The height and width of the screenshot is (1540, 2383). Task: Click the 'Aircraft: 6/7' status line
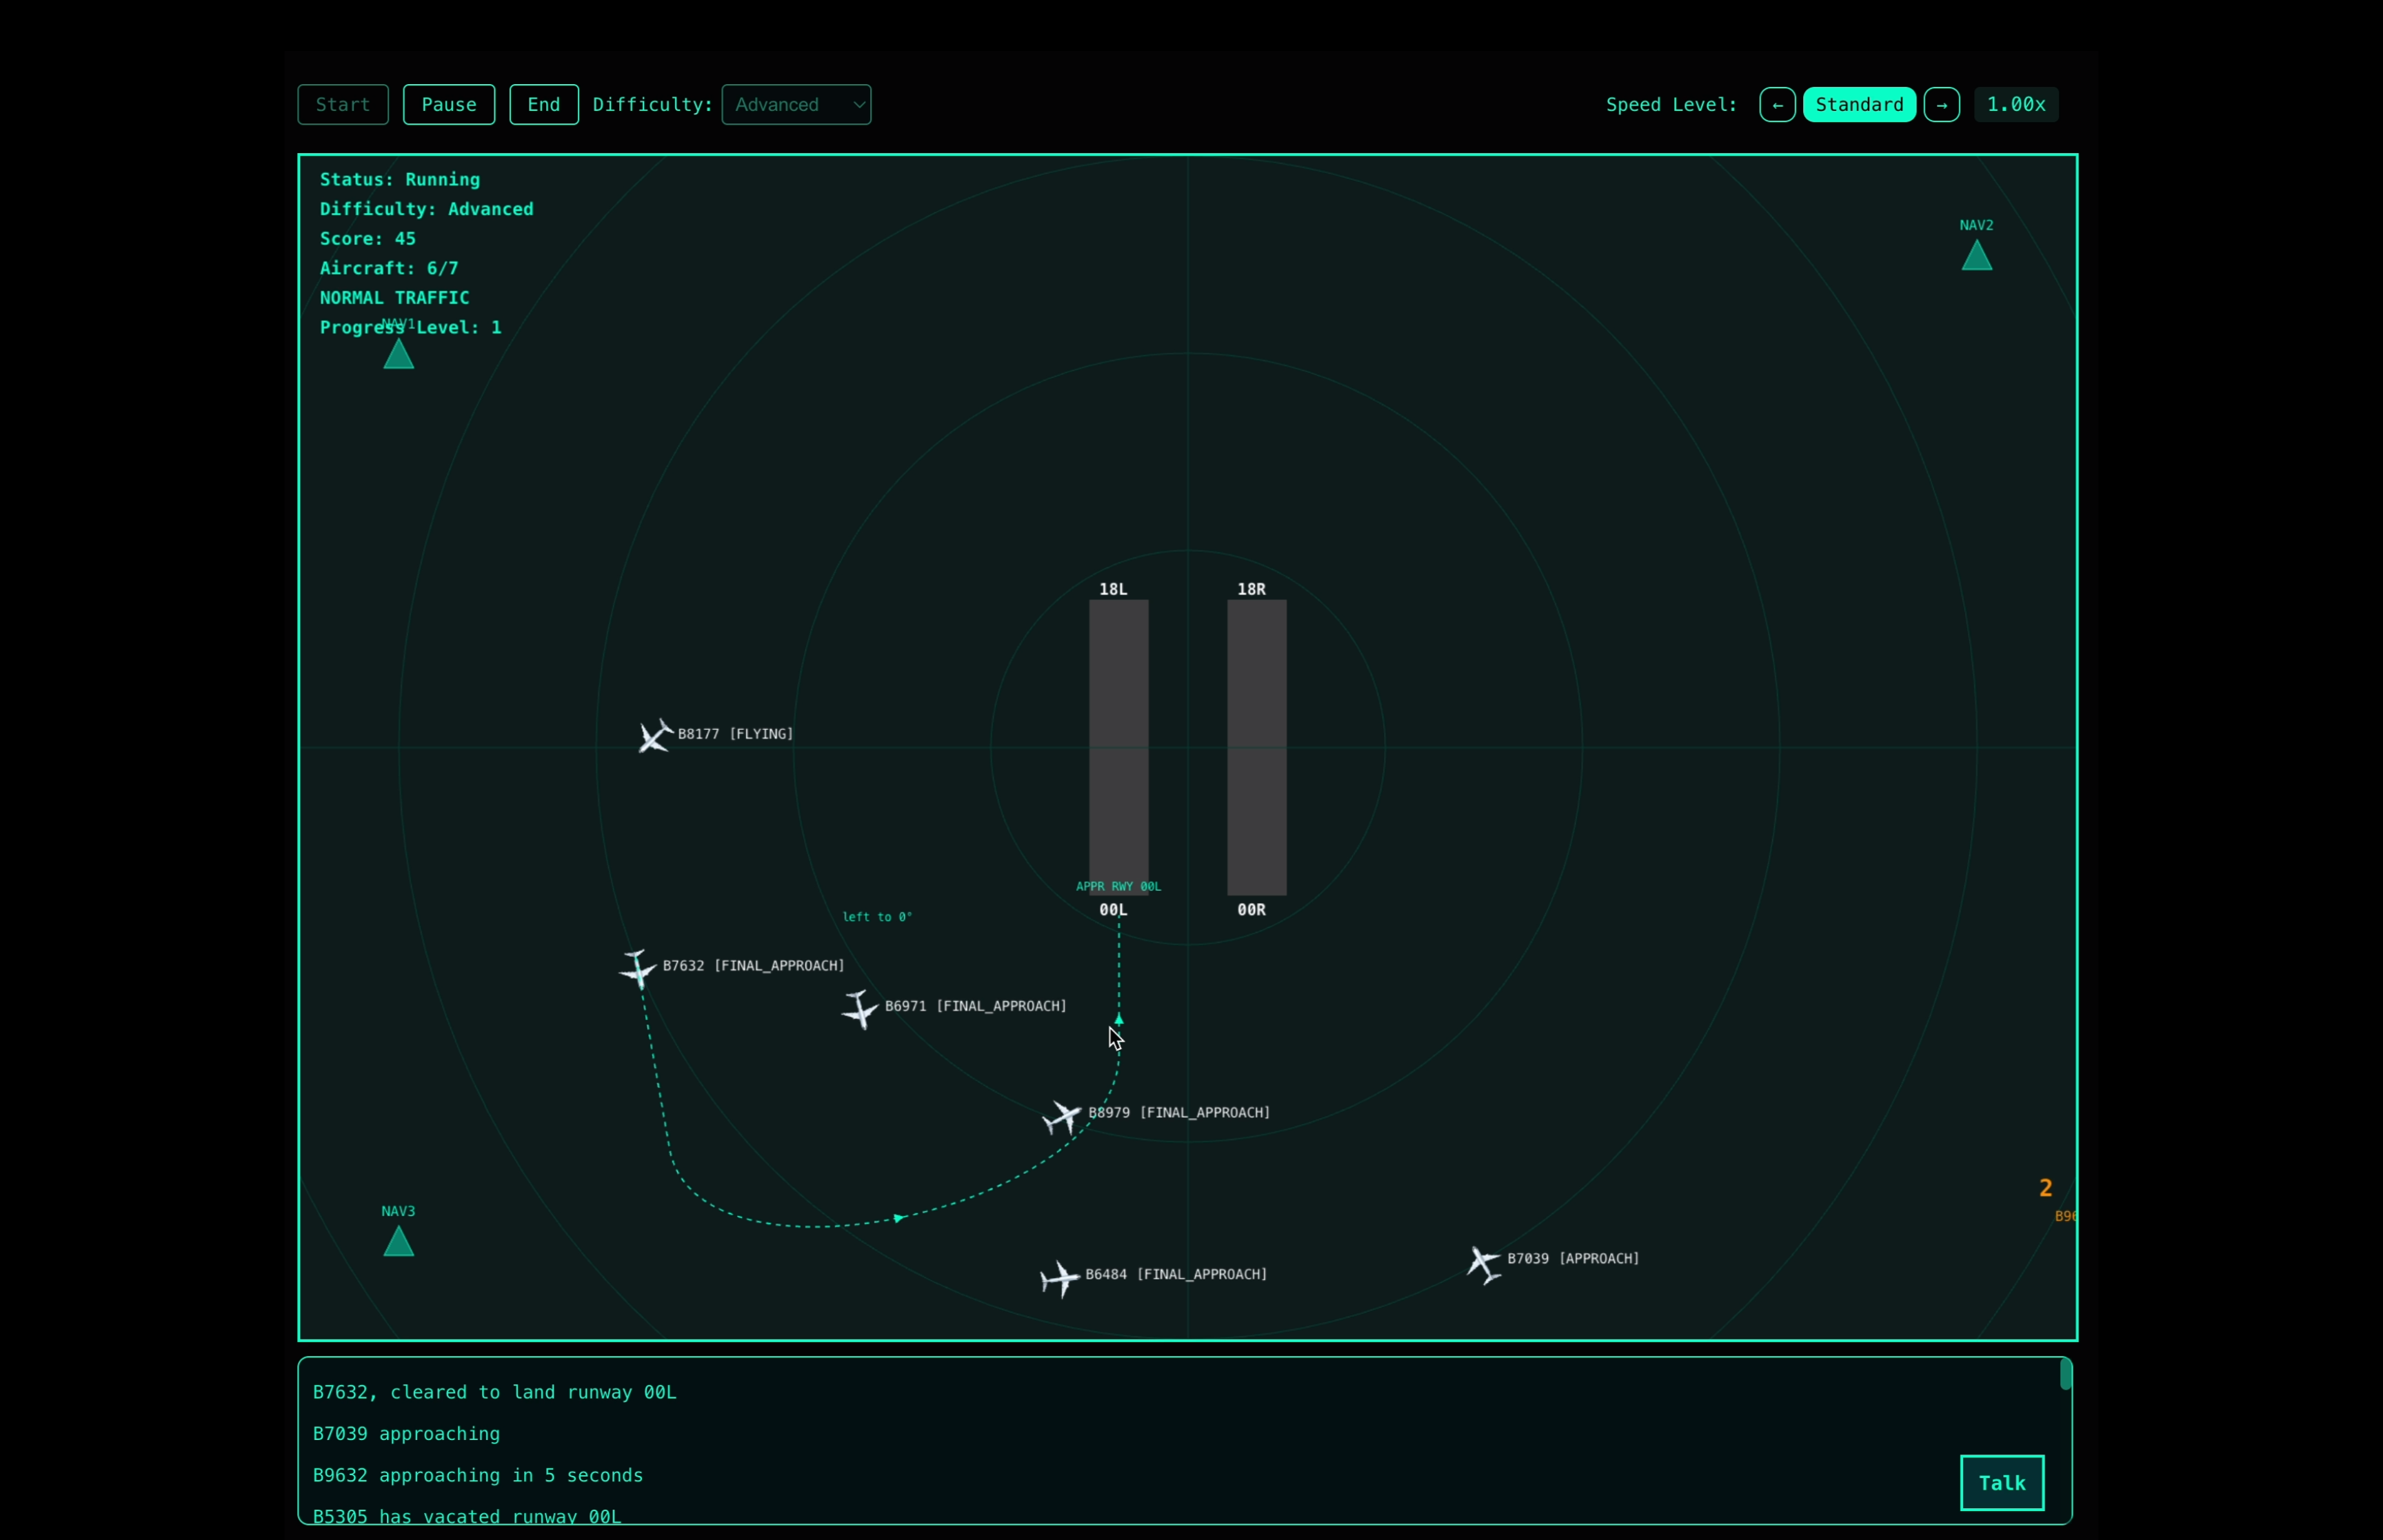coord(389,268)
